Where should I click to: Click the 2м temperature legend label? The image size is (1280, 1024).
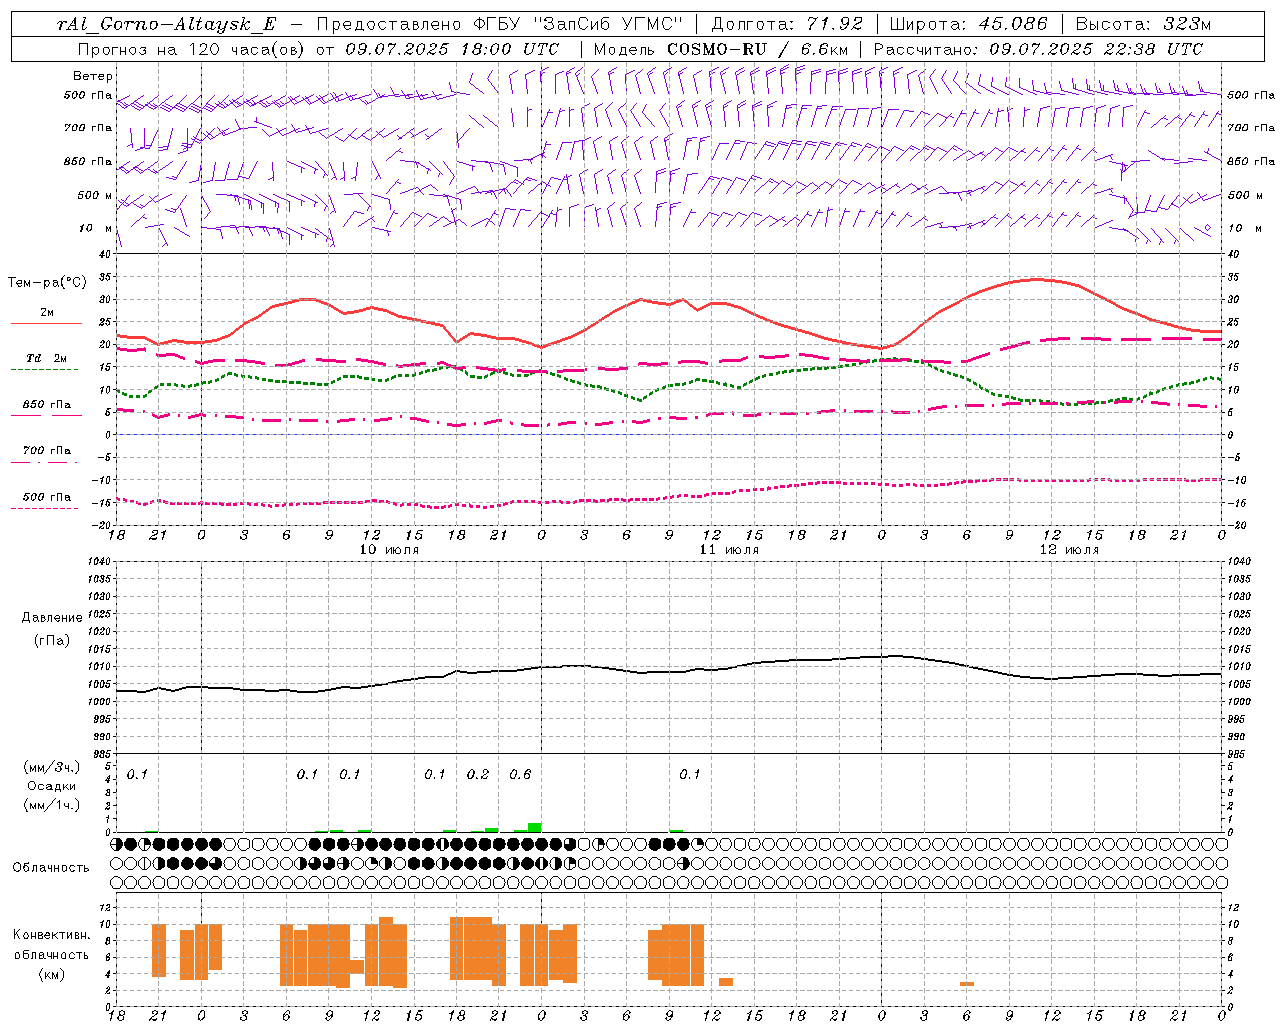coord(47,313)
